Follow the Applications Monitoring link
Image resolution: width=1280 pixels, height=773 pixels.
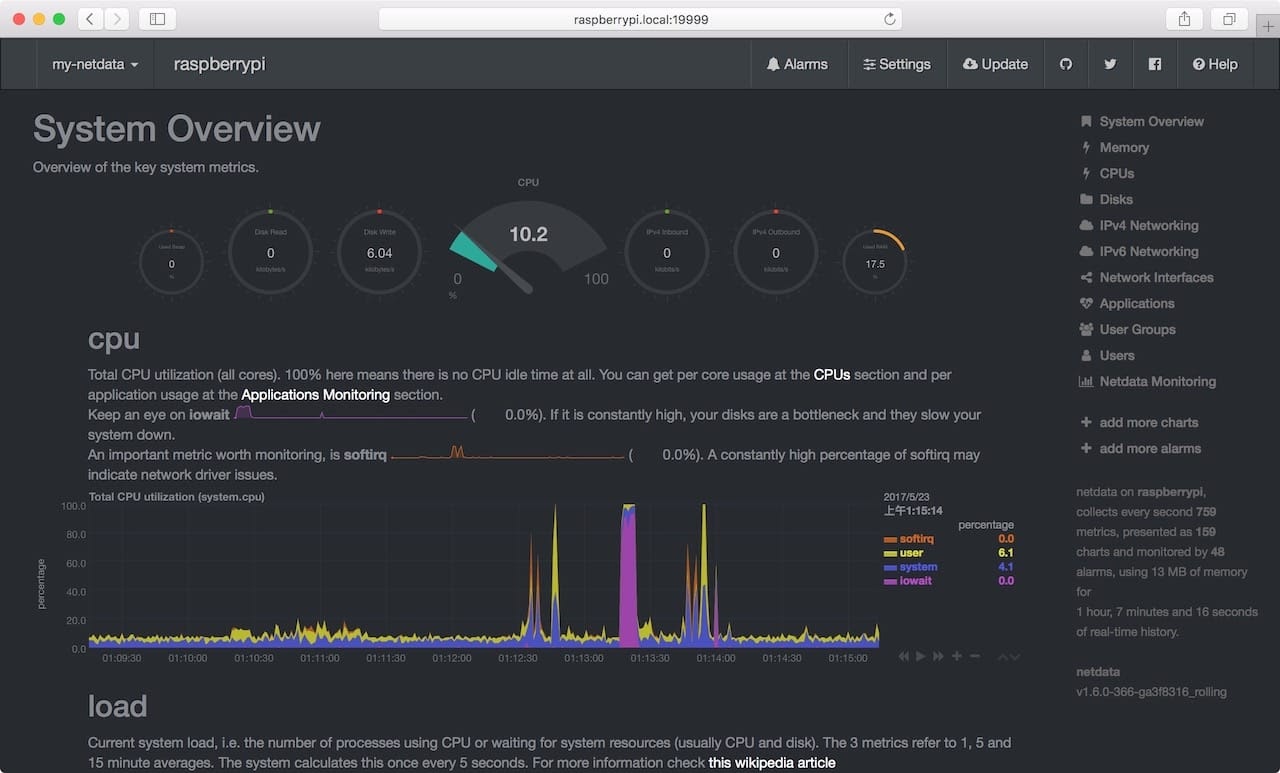coord(316,395)
